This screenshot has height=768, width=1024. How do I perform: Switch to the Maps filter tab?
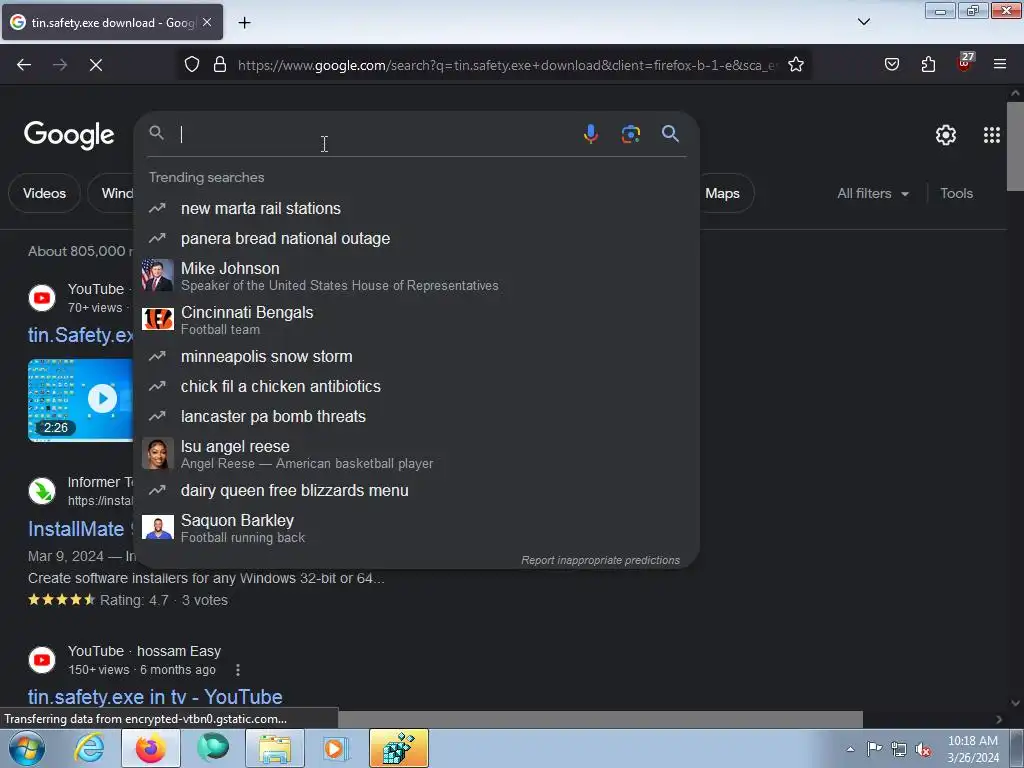coord(723,193)
